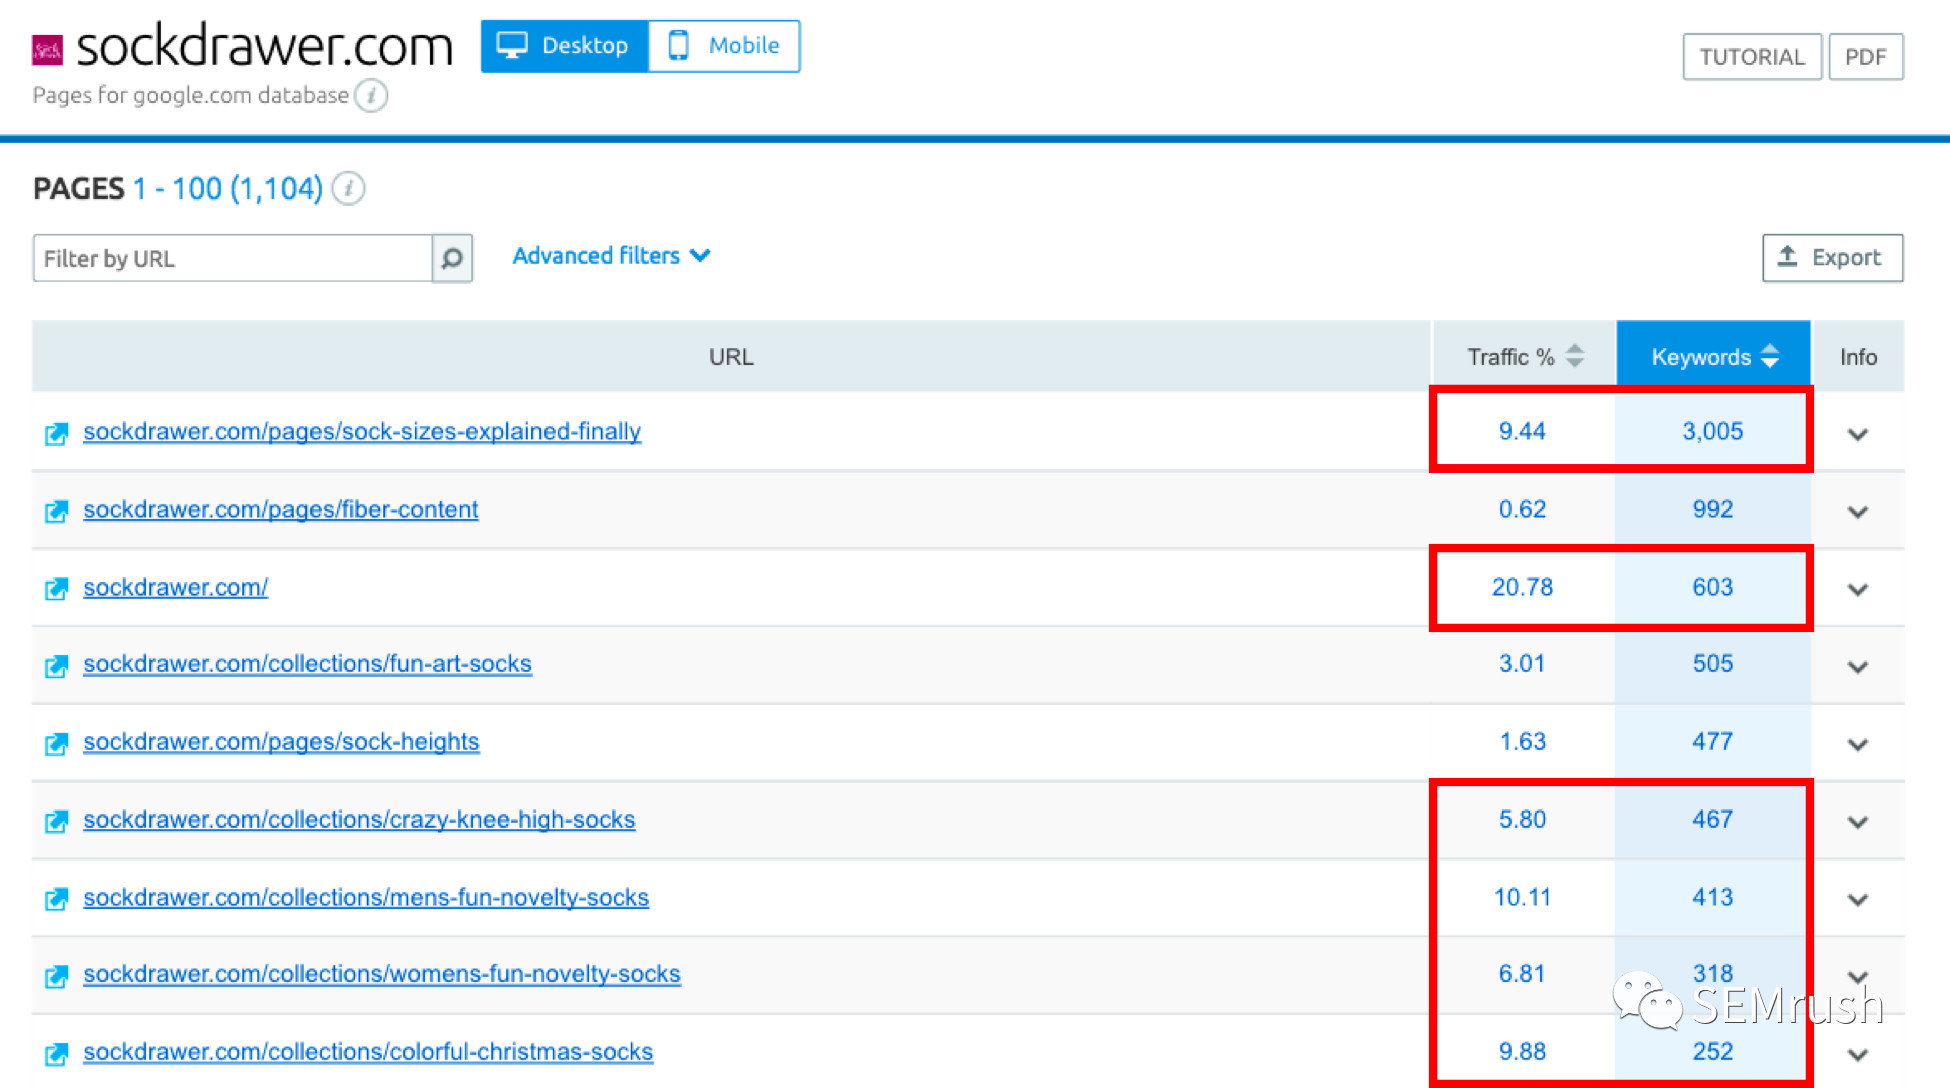
Task: Open external link icon for colorful-christmas-socks
Action: pos(56,1053)
